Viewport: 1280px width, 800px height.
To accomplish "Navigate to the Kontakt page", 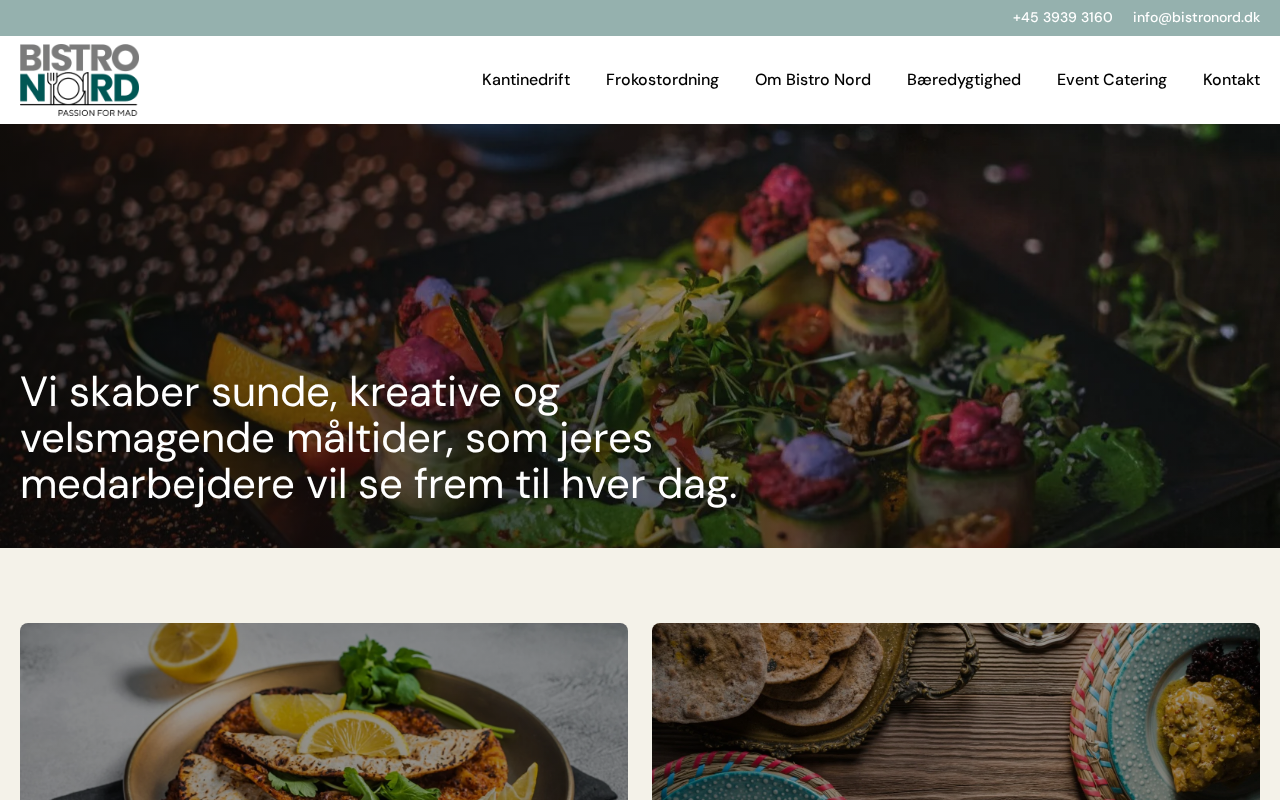I will click(x=1231, y=80).
